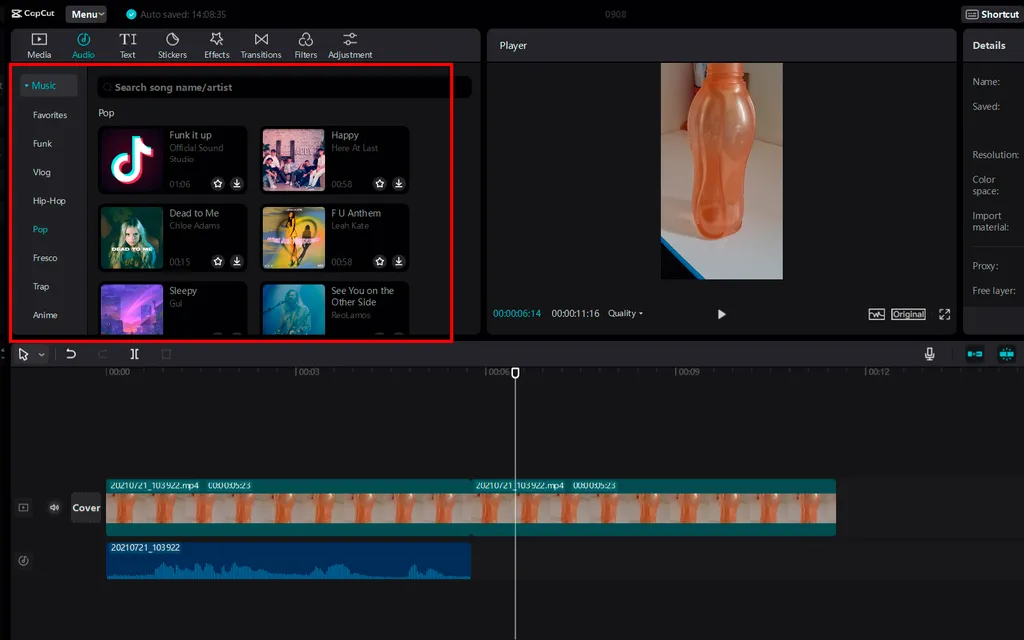Open the dropdown arrow beside the pointer tool

pos(41,355)
